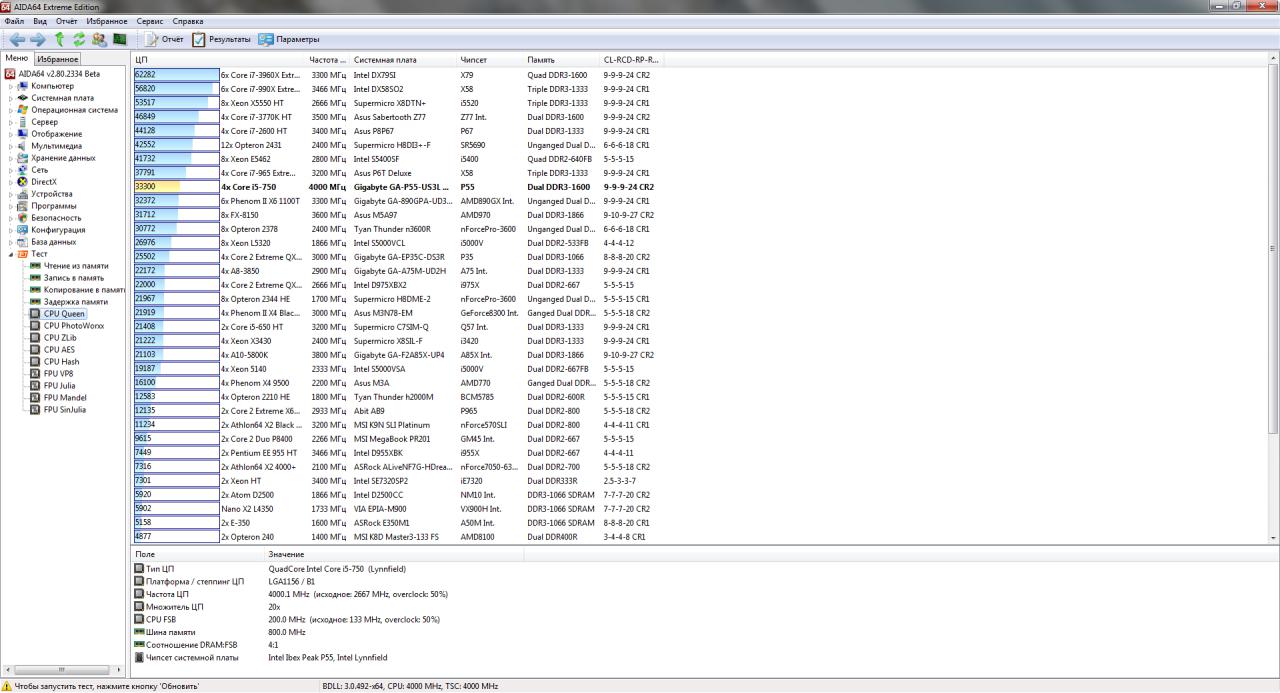The width and height of the screenshot is (1280, 693).
Task: Open the Вид menu
Action: click(x=40, y=21)
